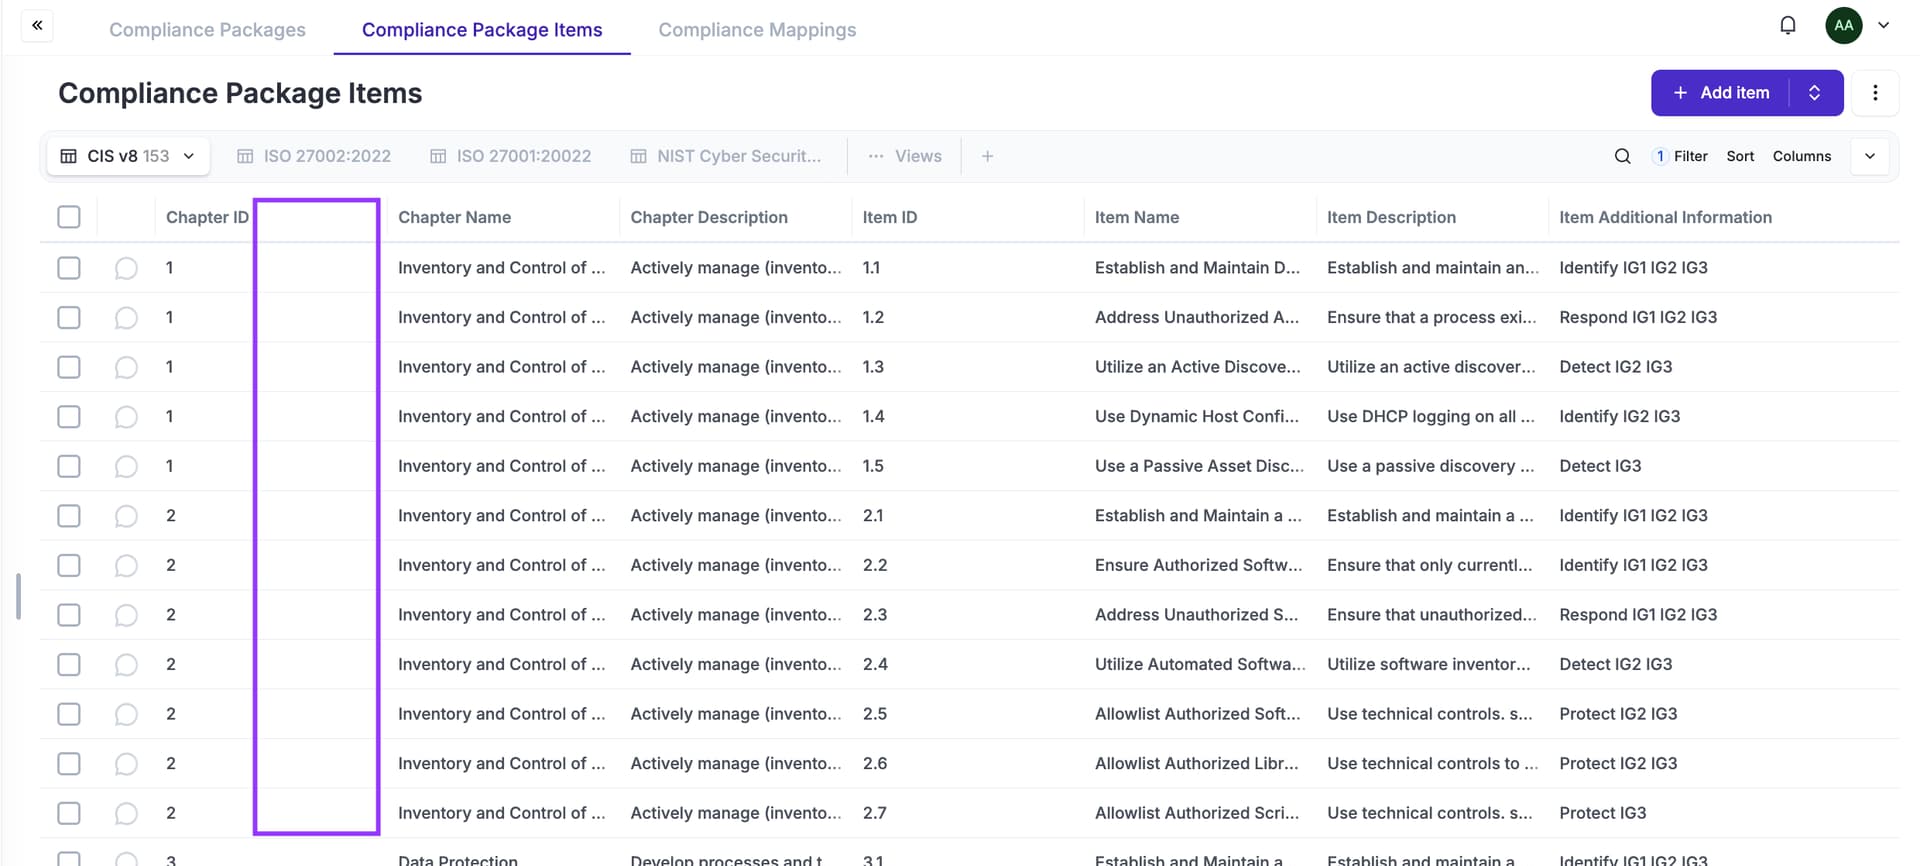Click the search magnifier icon

coord(1622,156)
